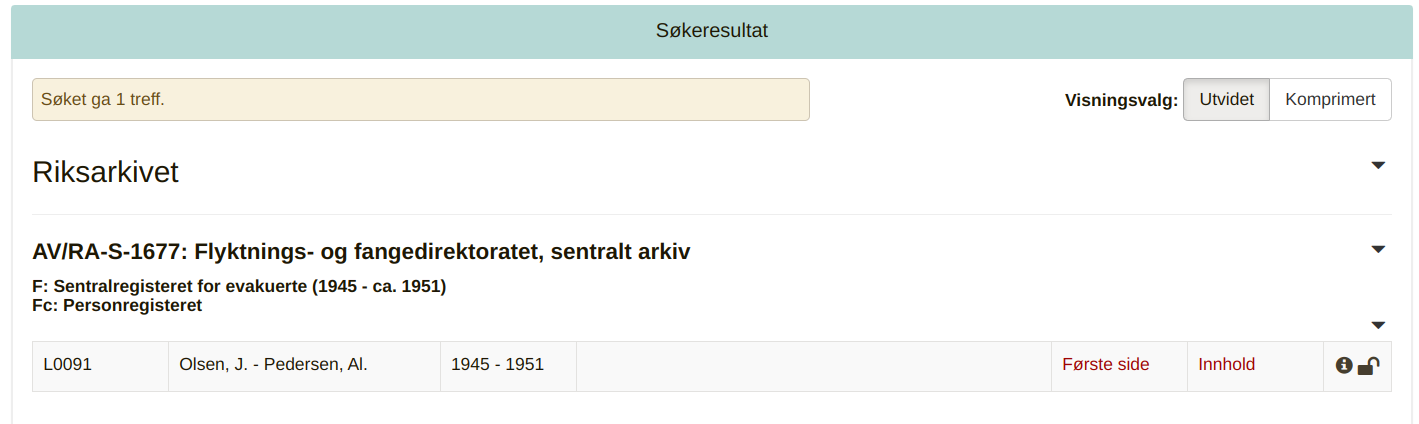Select the L0091 reference cell
This screenshot has width=1419, height=424.
[x=68, y=365]
